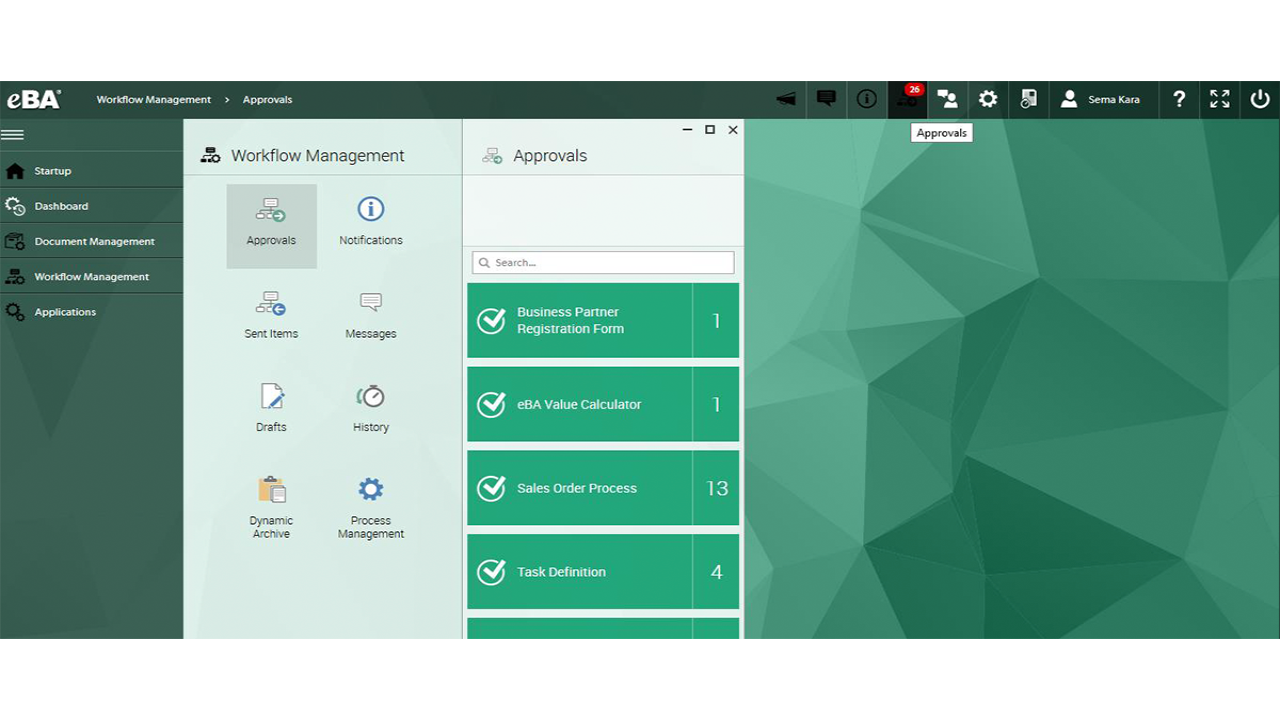Click the check icon on eBA Value Calculator
Image resolution: width=1280 pixels, height=720 pixels.
pyautogui.click(x=491, y=404)
